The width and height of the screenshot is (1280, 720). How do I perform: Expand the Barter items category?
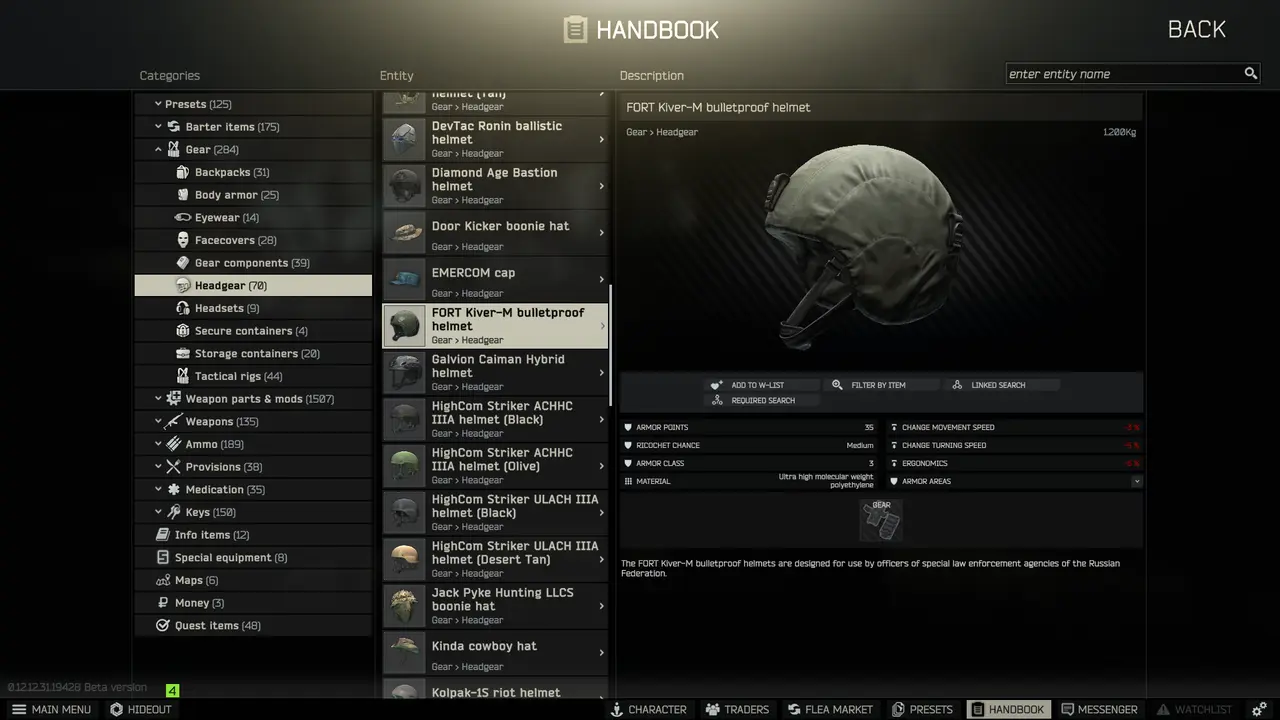pyautogui.click(x=158, y=127)
